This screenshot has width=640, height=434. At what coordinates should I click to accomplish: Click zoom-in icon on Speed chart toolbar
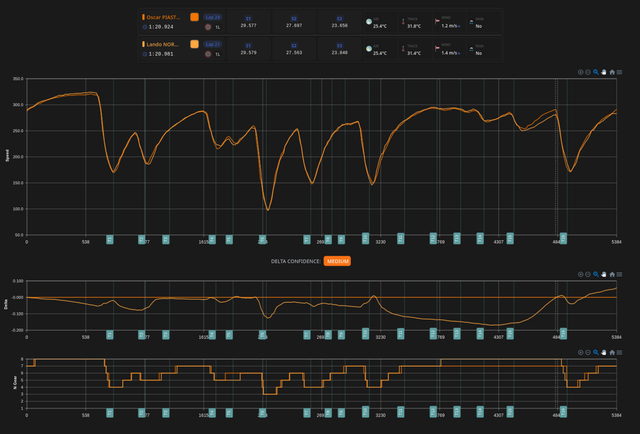[x=581, y=72]
